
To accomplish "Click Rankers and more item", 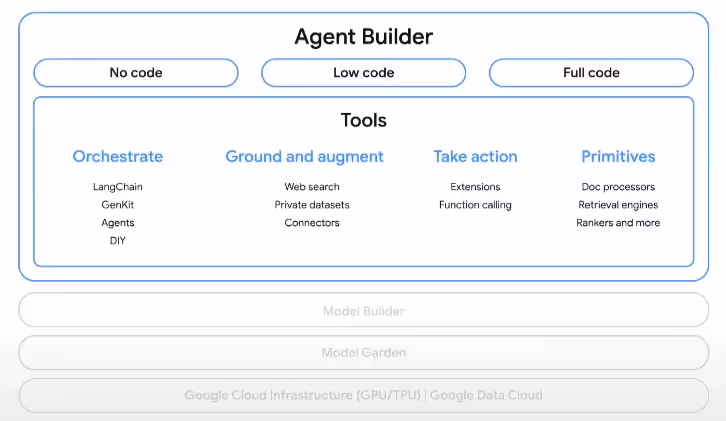I will click(x=618, y=223).
